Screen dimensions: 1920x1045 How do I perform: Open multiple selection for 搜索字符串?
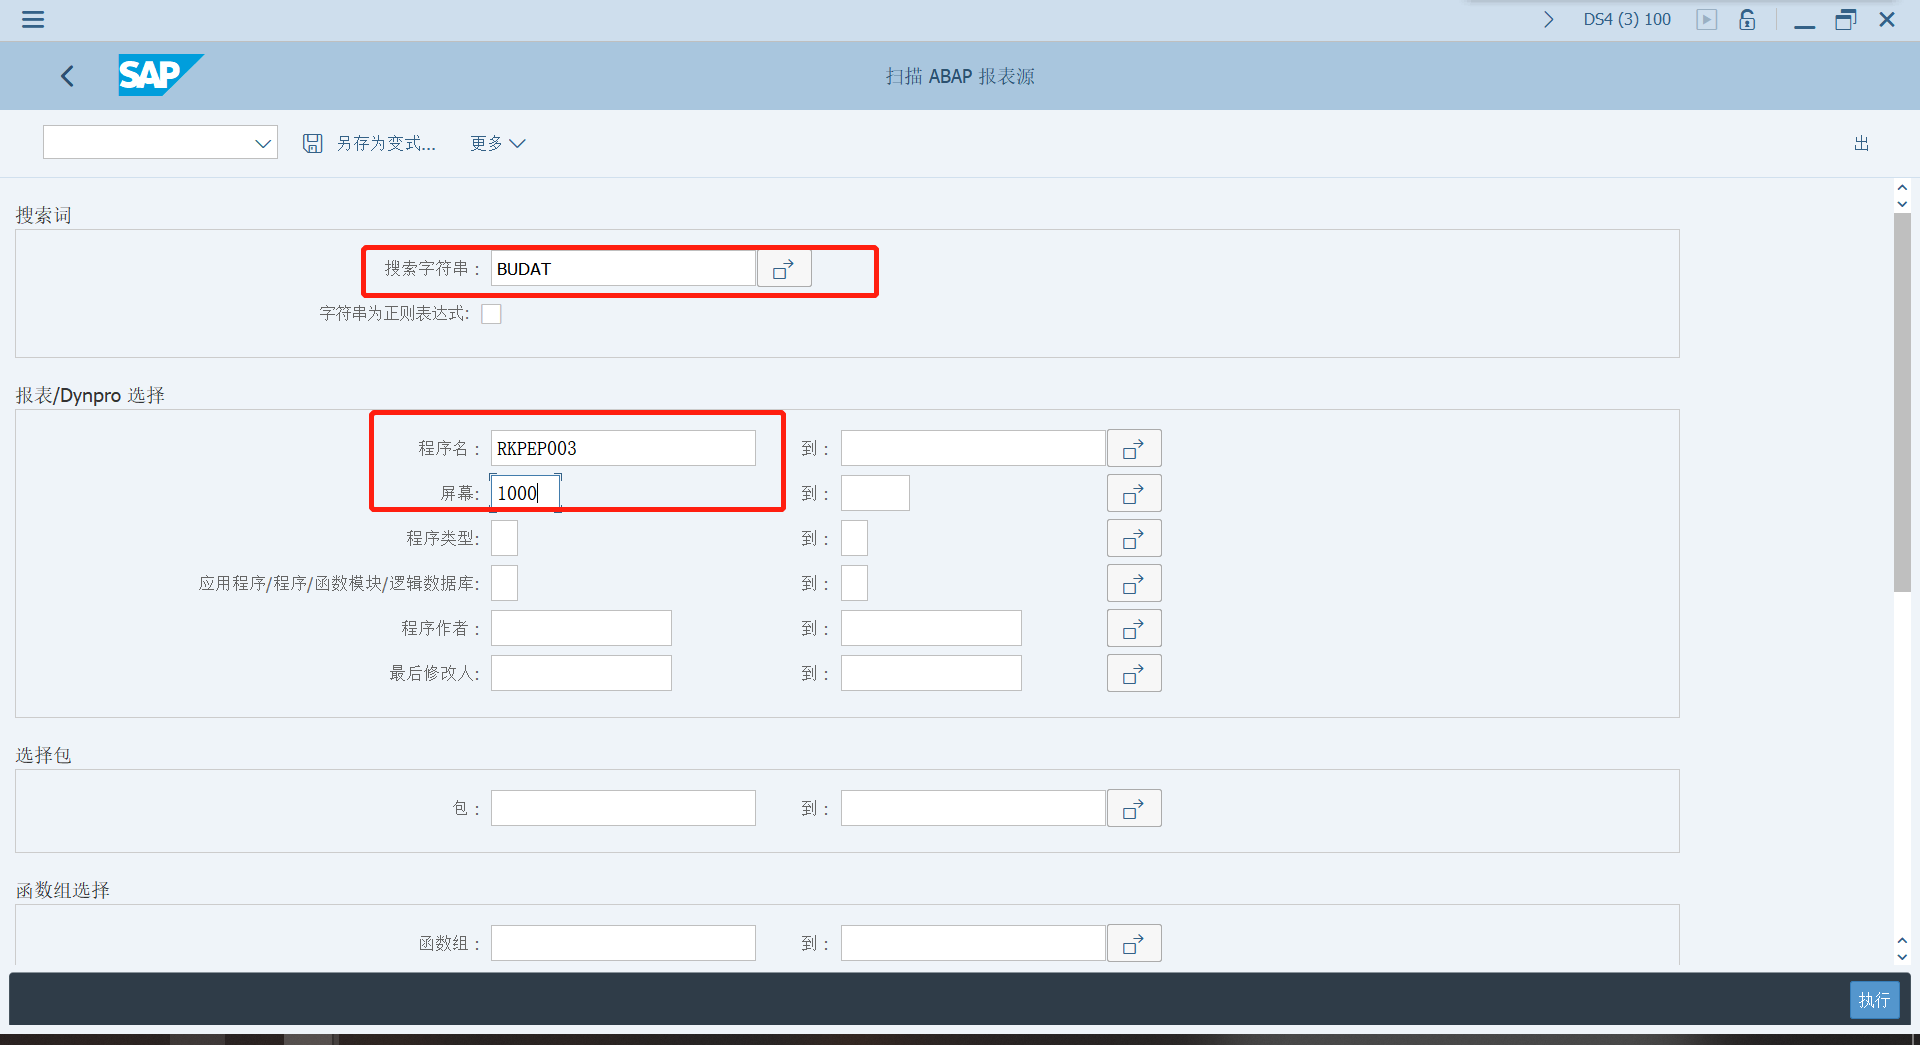[784, 268]
